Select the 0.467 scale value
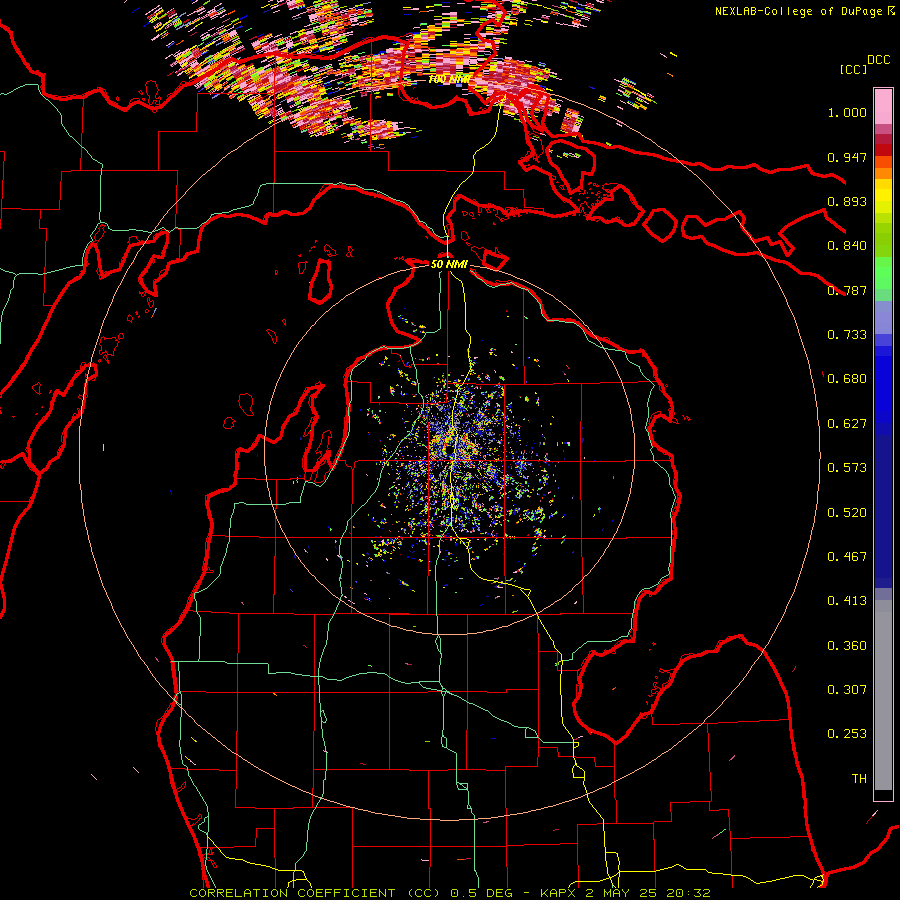 [847, 557]
